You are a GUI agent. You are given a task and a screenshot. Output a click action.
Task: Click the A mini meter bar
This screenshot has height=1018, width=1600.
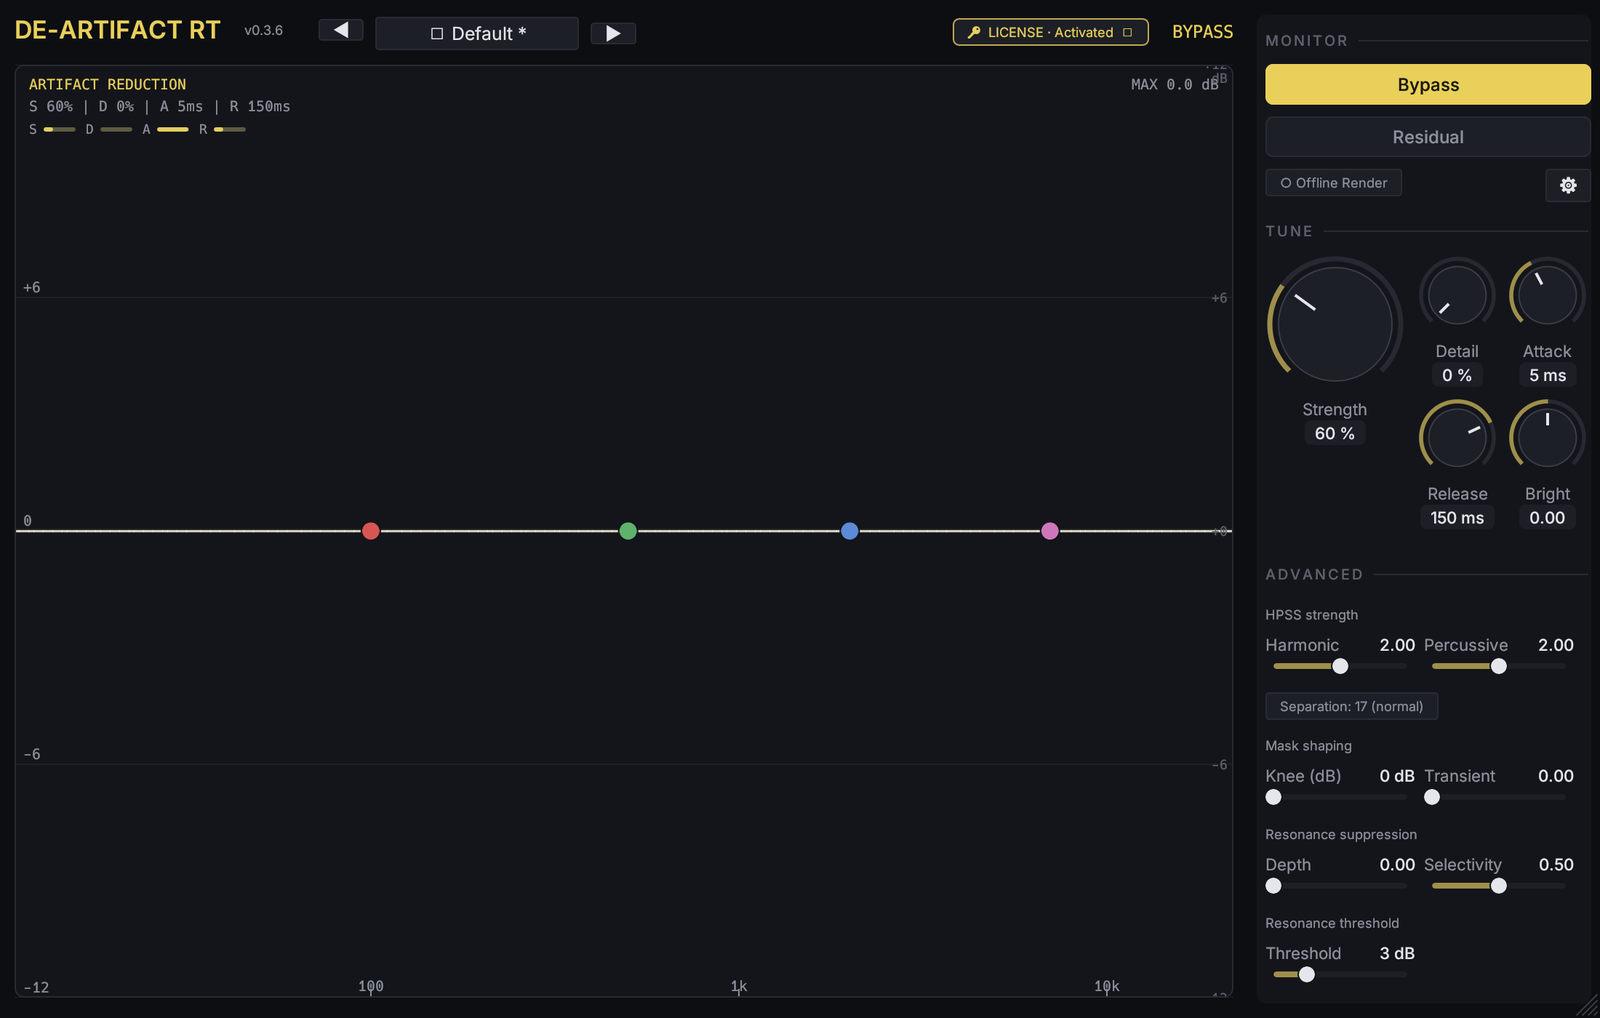point(173,130)
